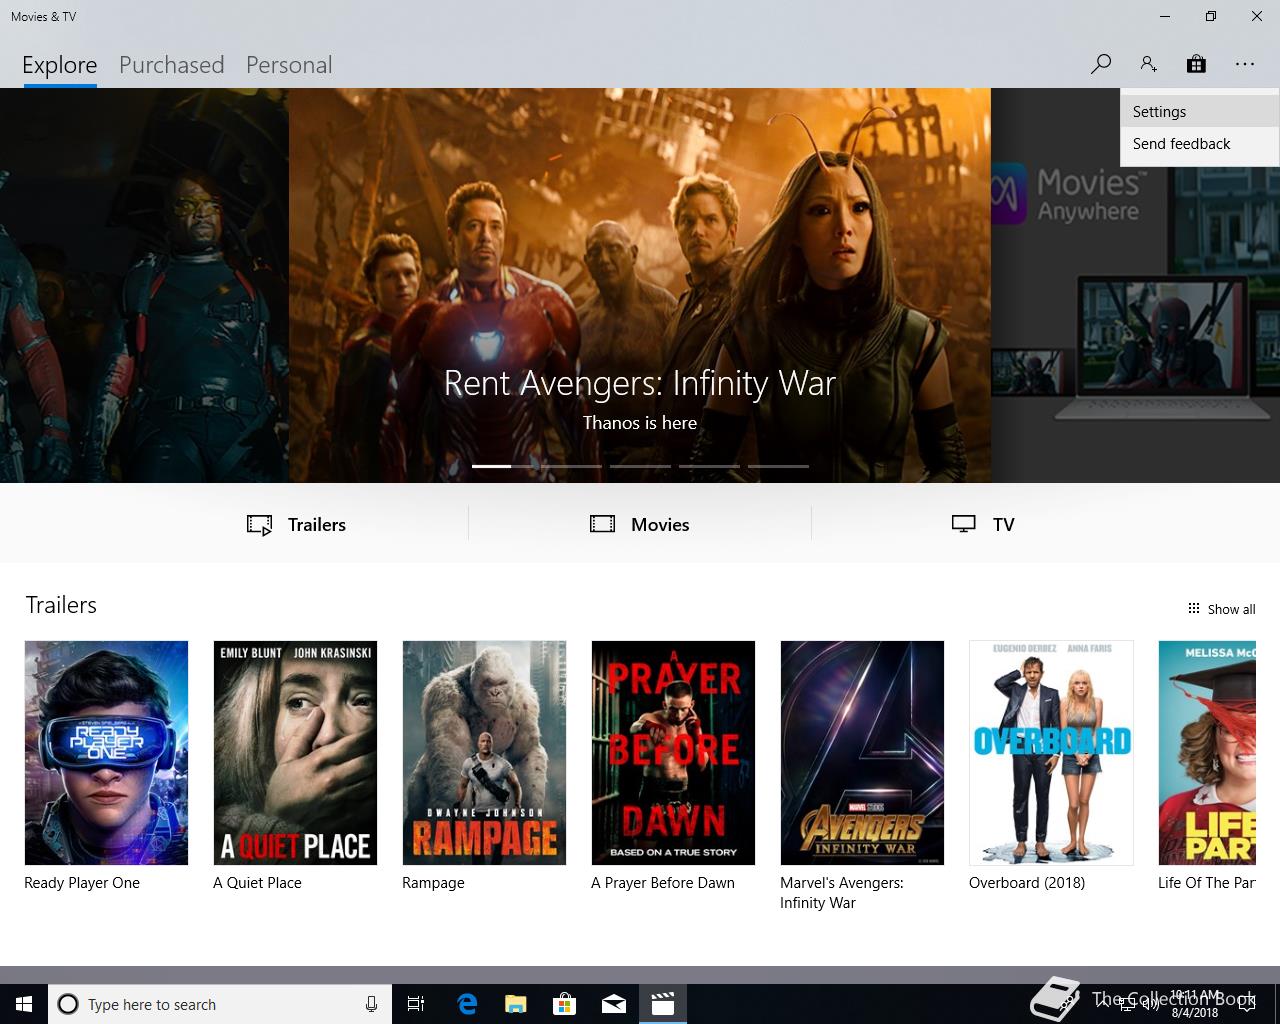Click the 'Overboard (2018)' title text

pos(1027,883)
